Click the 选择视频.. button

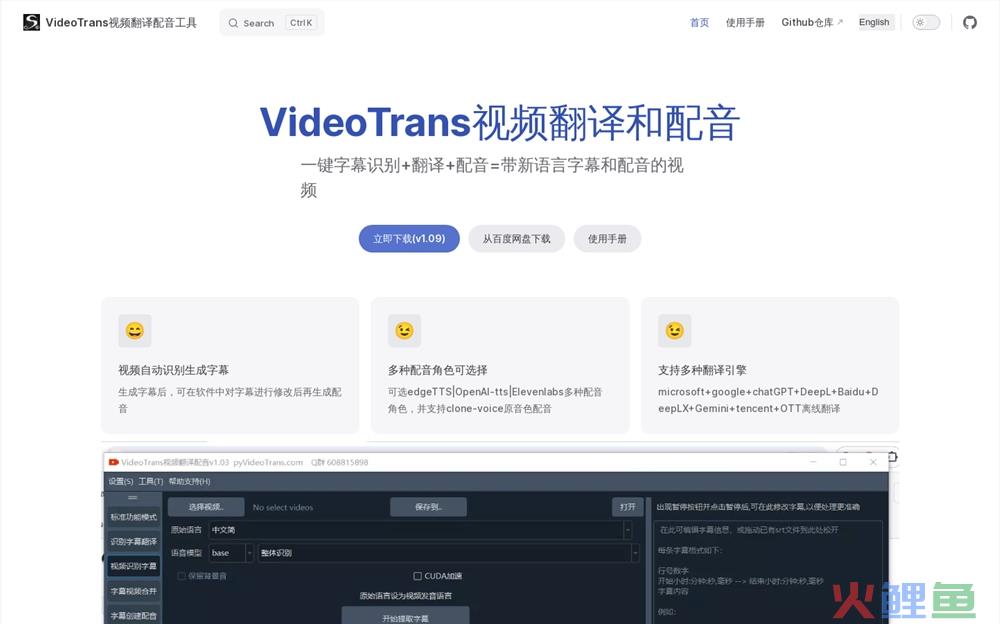(x=206, y=507)
